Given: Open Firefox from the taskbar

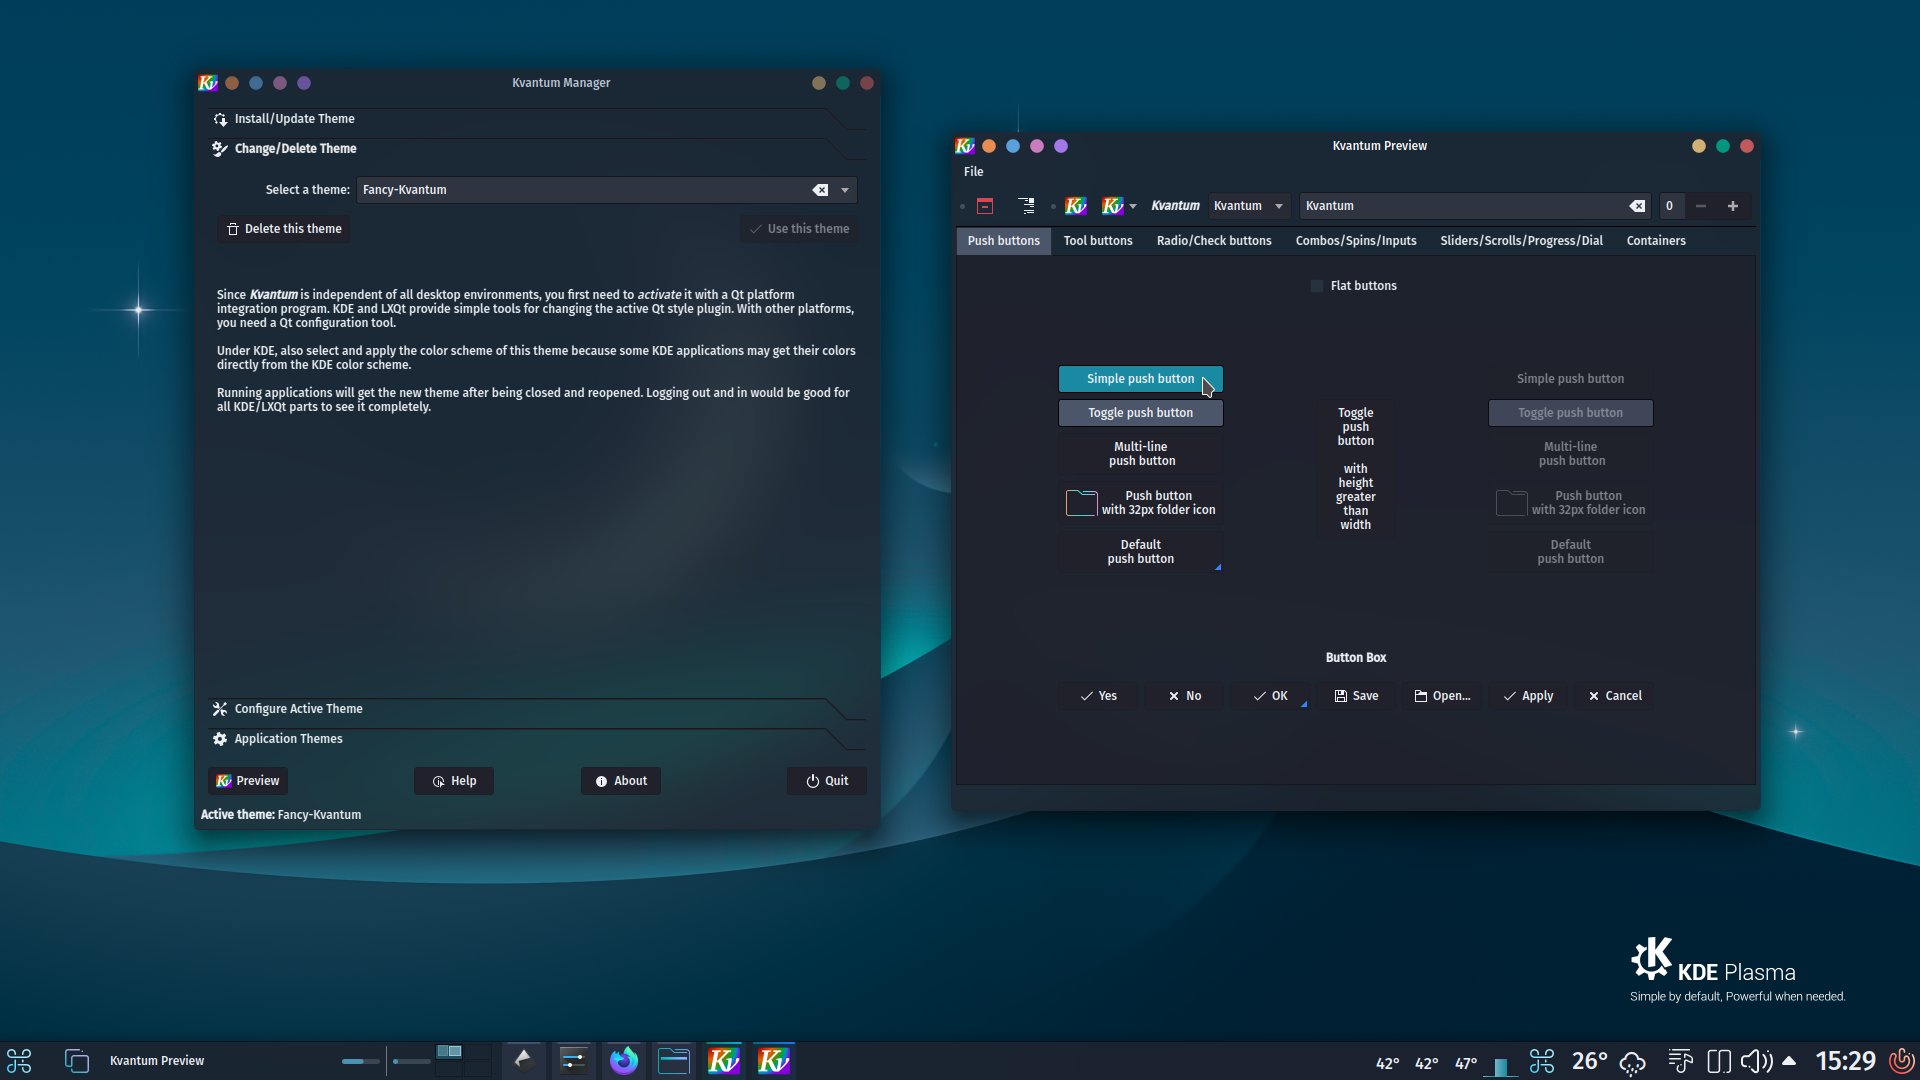Looking at the screenshot, I should tap(623, 1060).
